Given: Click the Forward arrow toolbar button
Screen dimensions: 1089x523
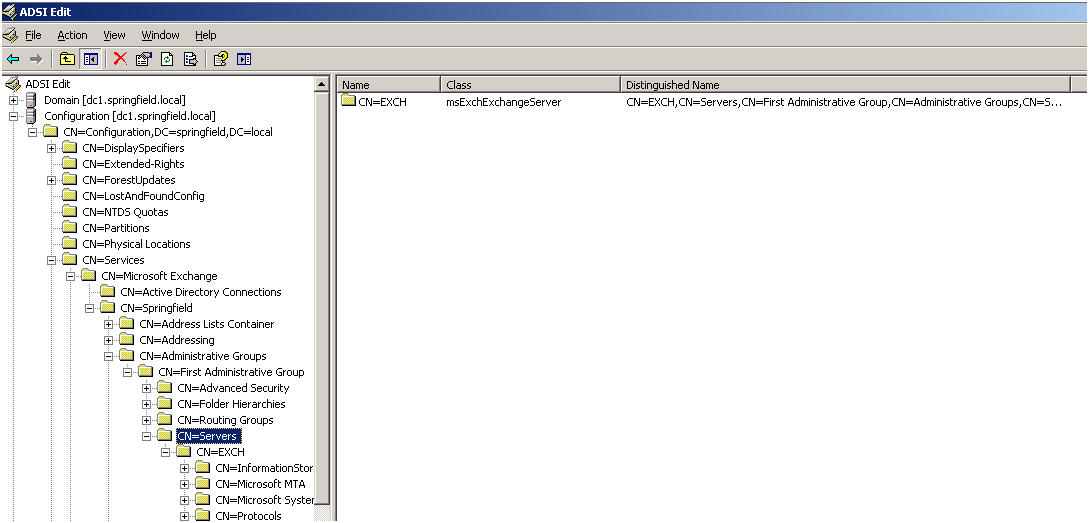Looking at the screenshot, I should 36,60.
